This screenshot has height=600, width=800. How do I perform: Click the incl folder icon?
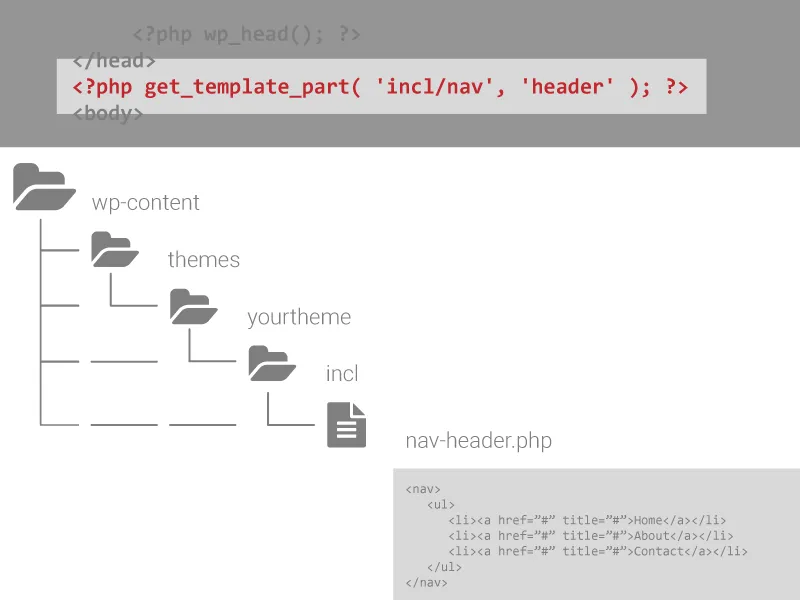[x=272, y=363]
